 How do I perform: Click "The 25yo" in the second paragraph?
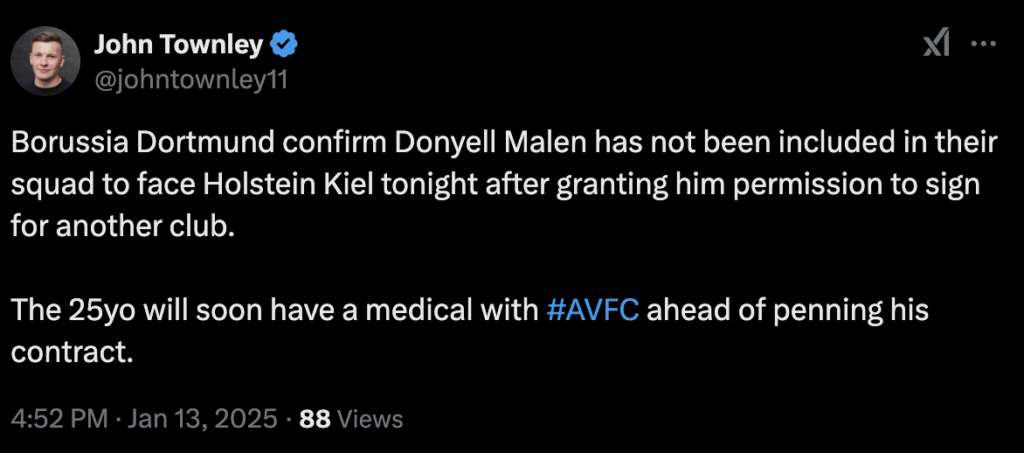click(x=60, y=310)
